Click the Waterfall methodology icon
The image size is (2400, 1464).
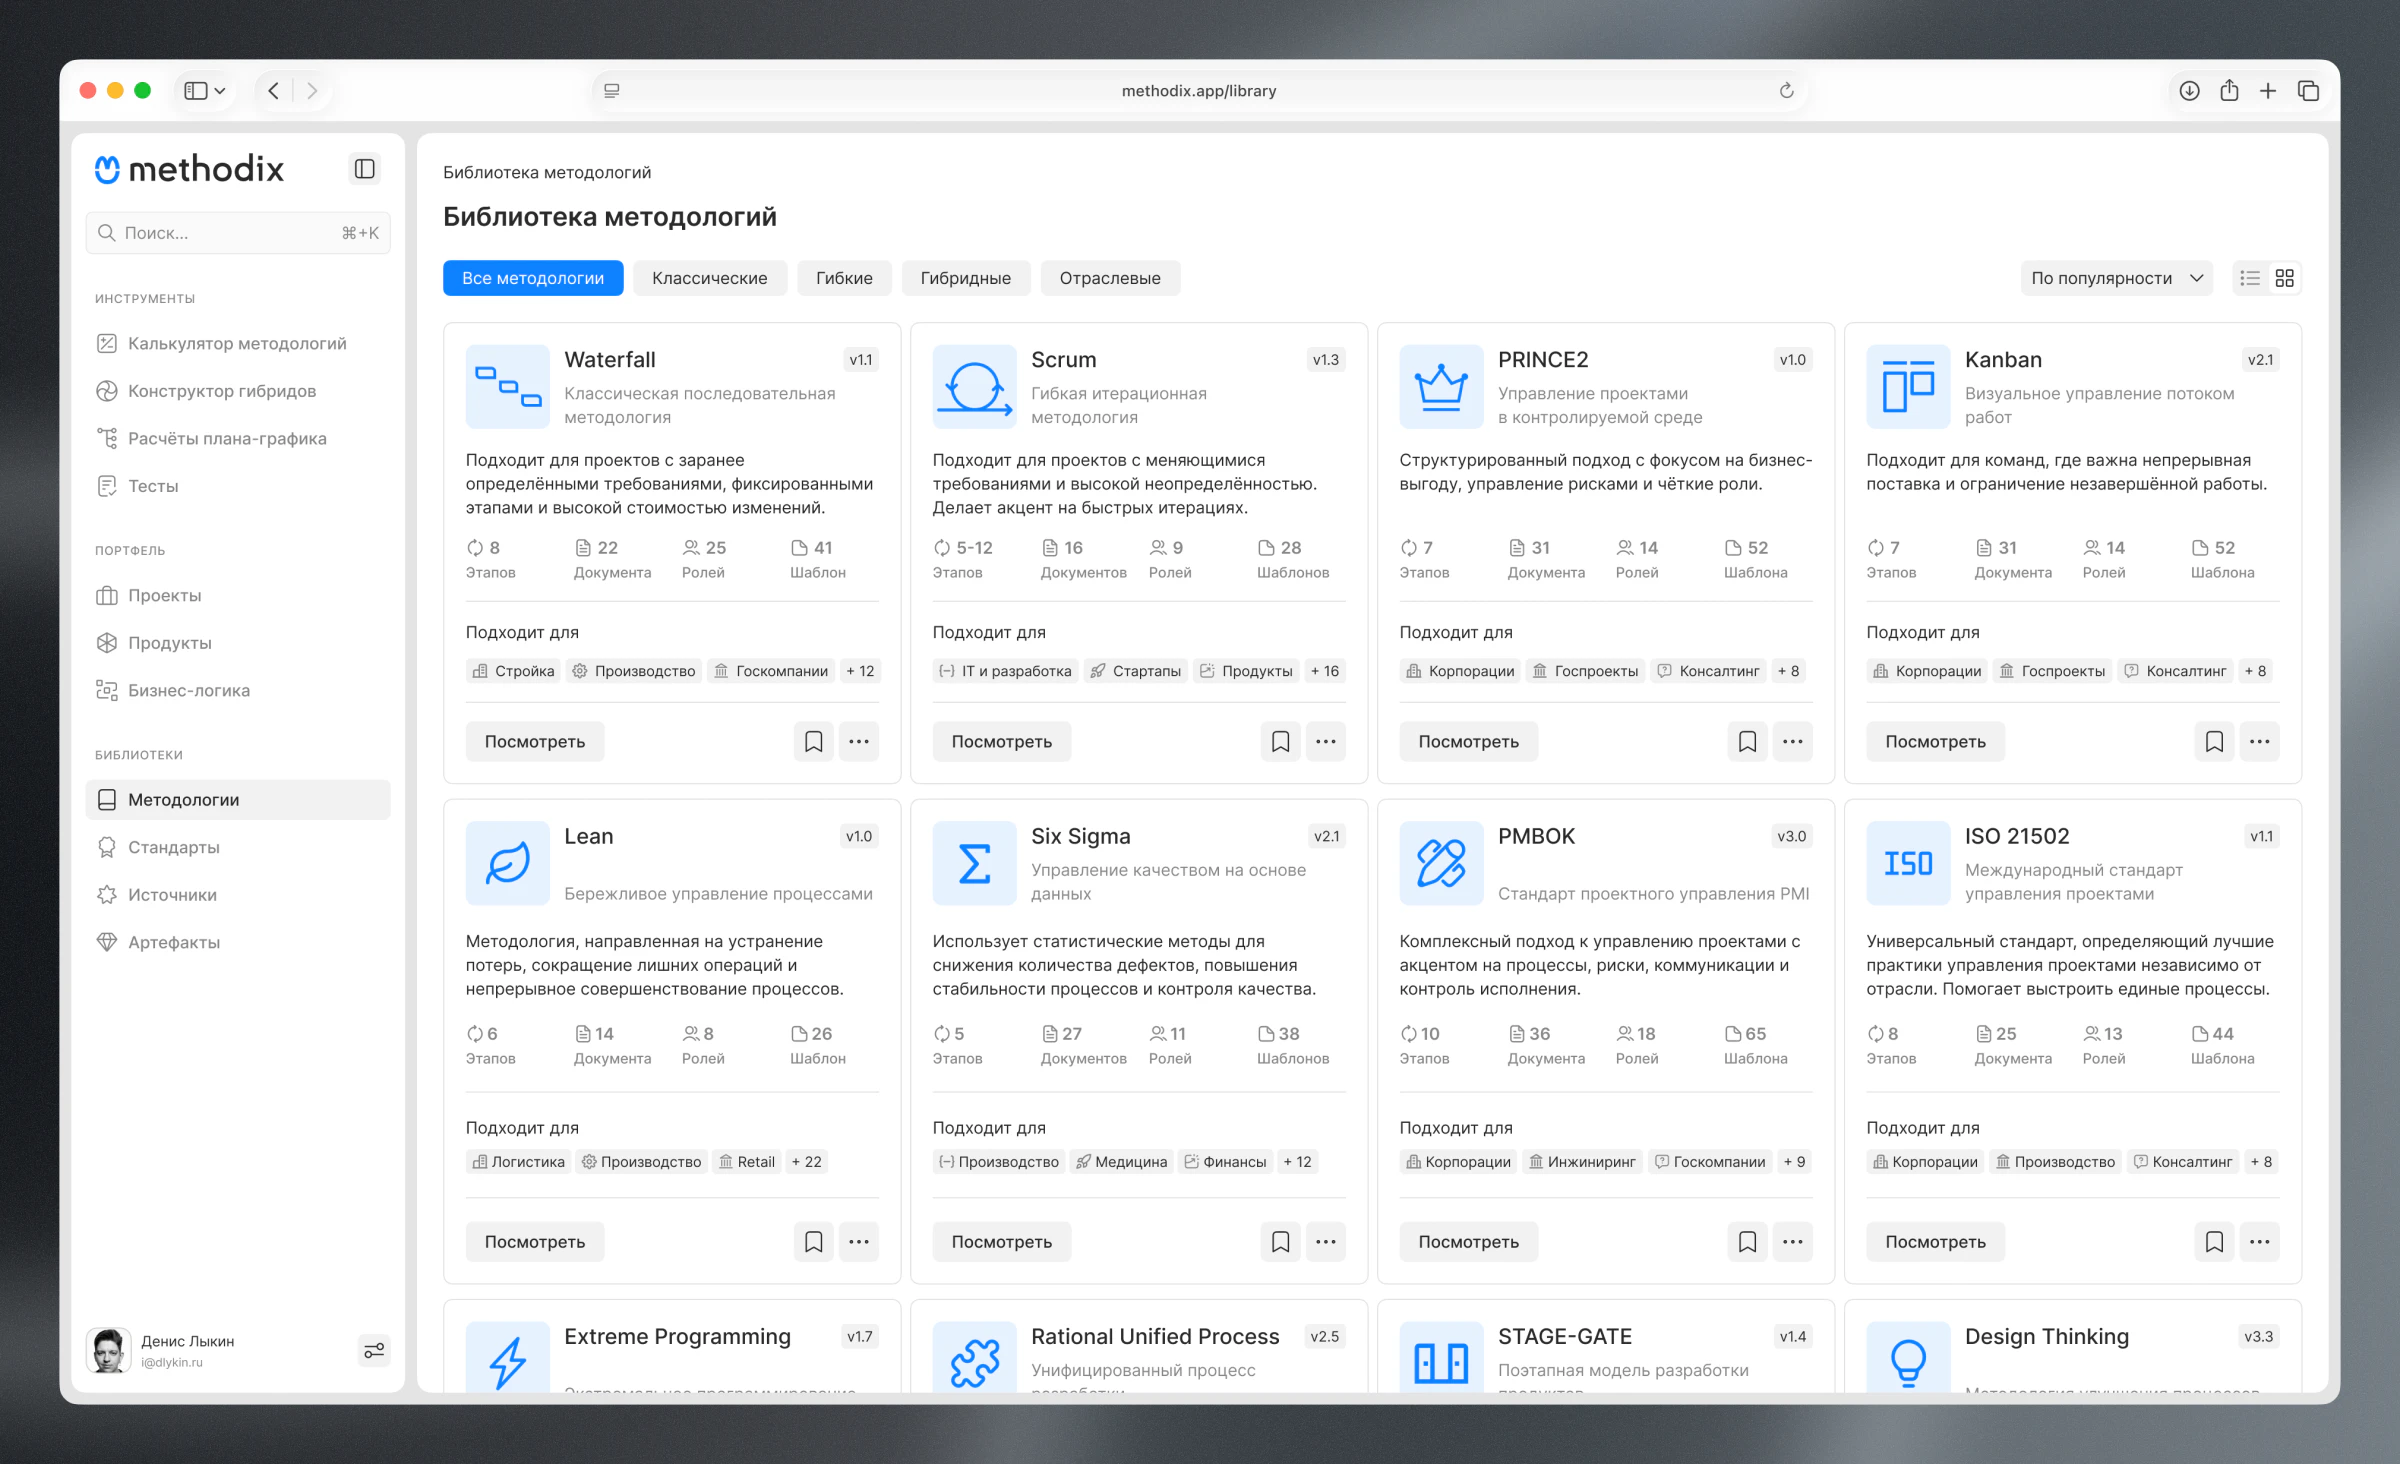click(508, 386)
